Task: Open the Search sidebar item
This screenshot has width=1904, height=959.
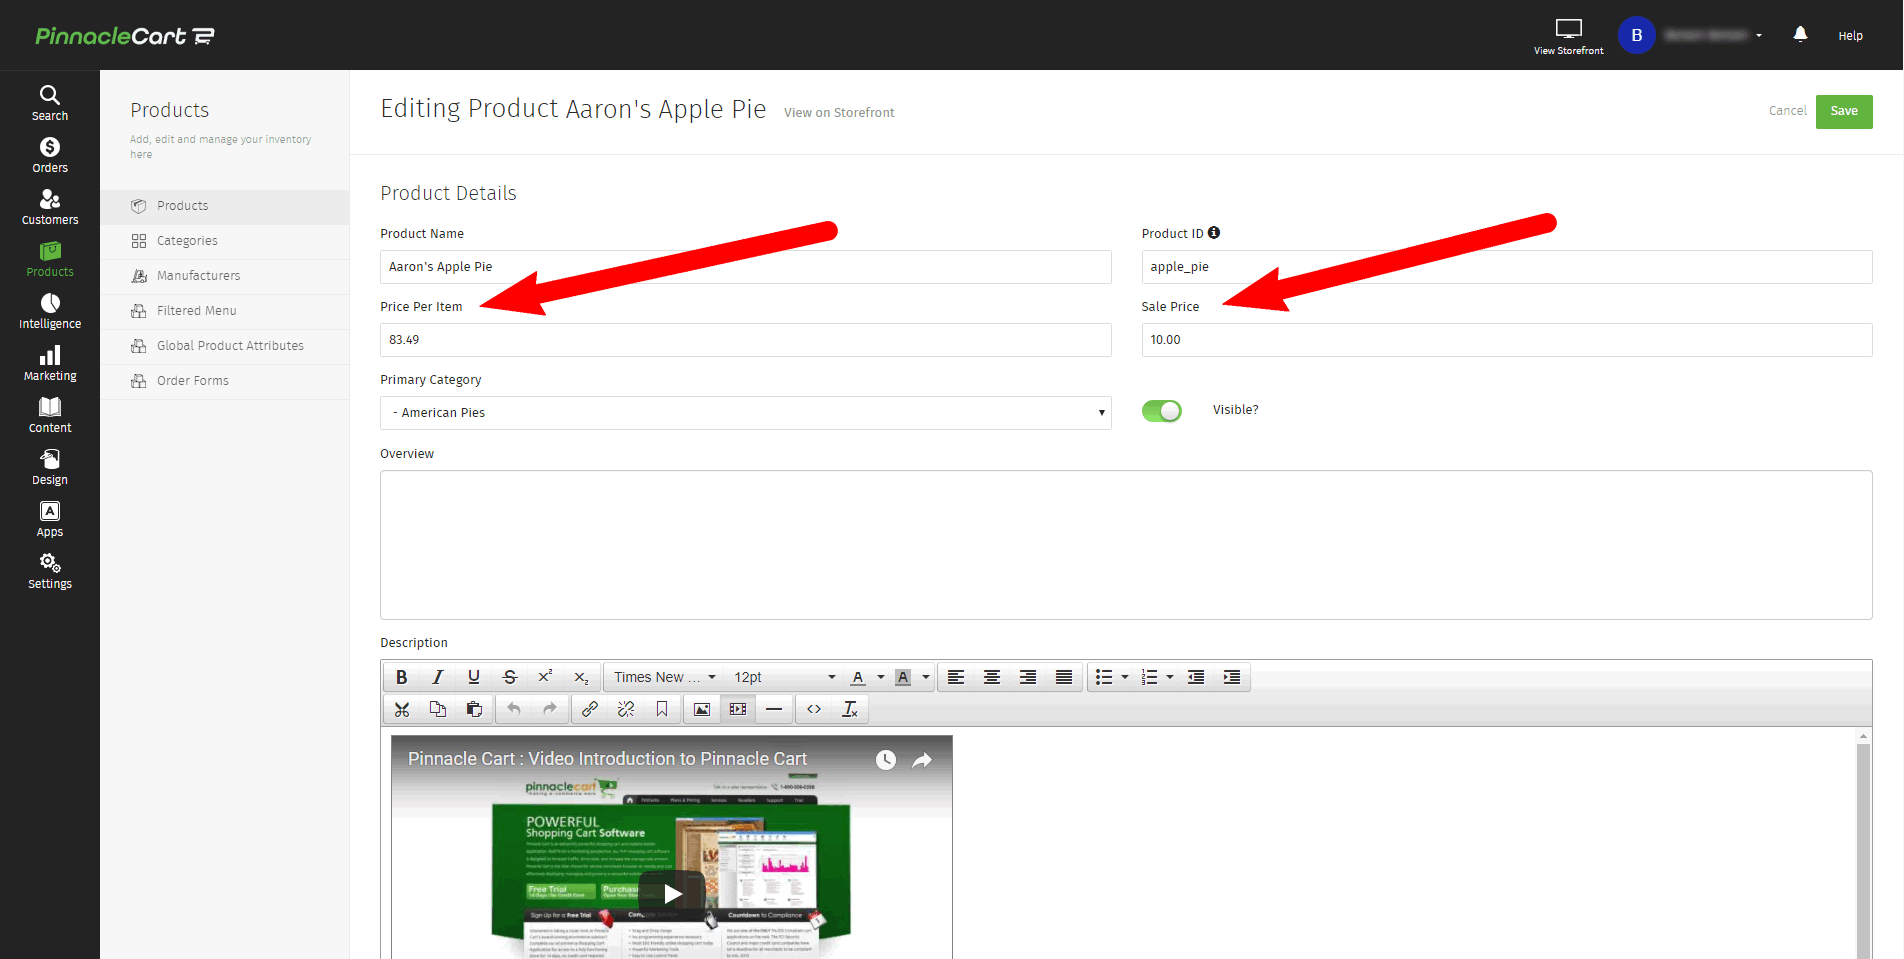Action: 49,103
